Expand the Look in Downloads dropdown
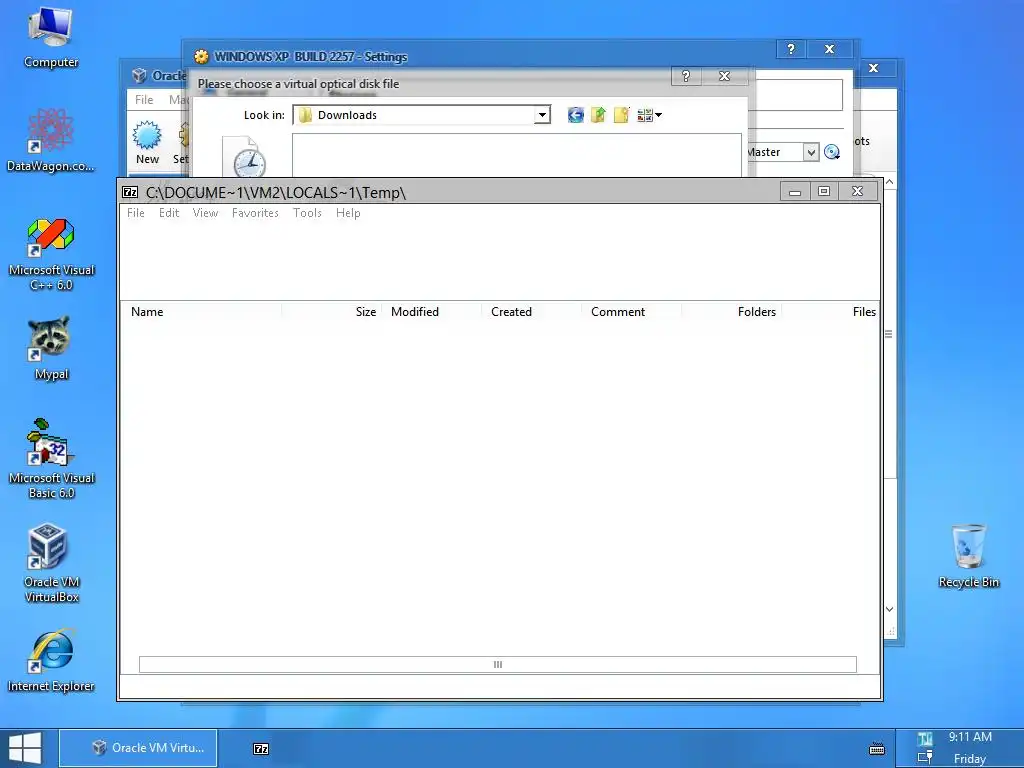 coord(542,115)
